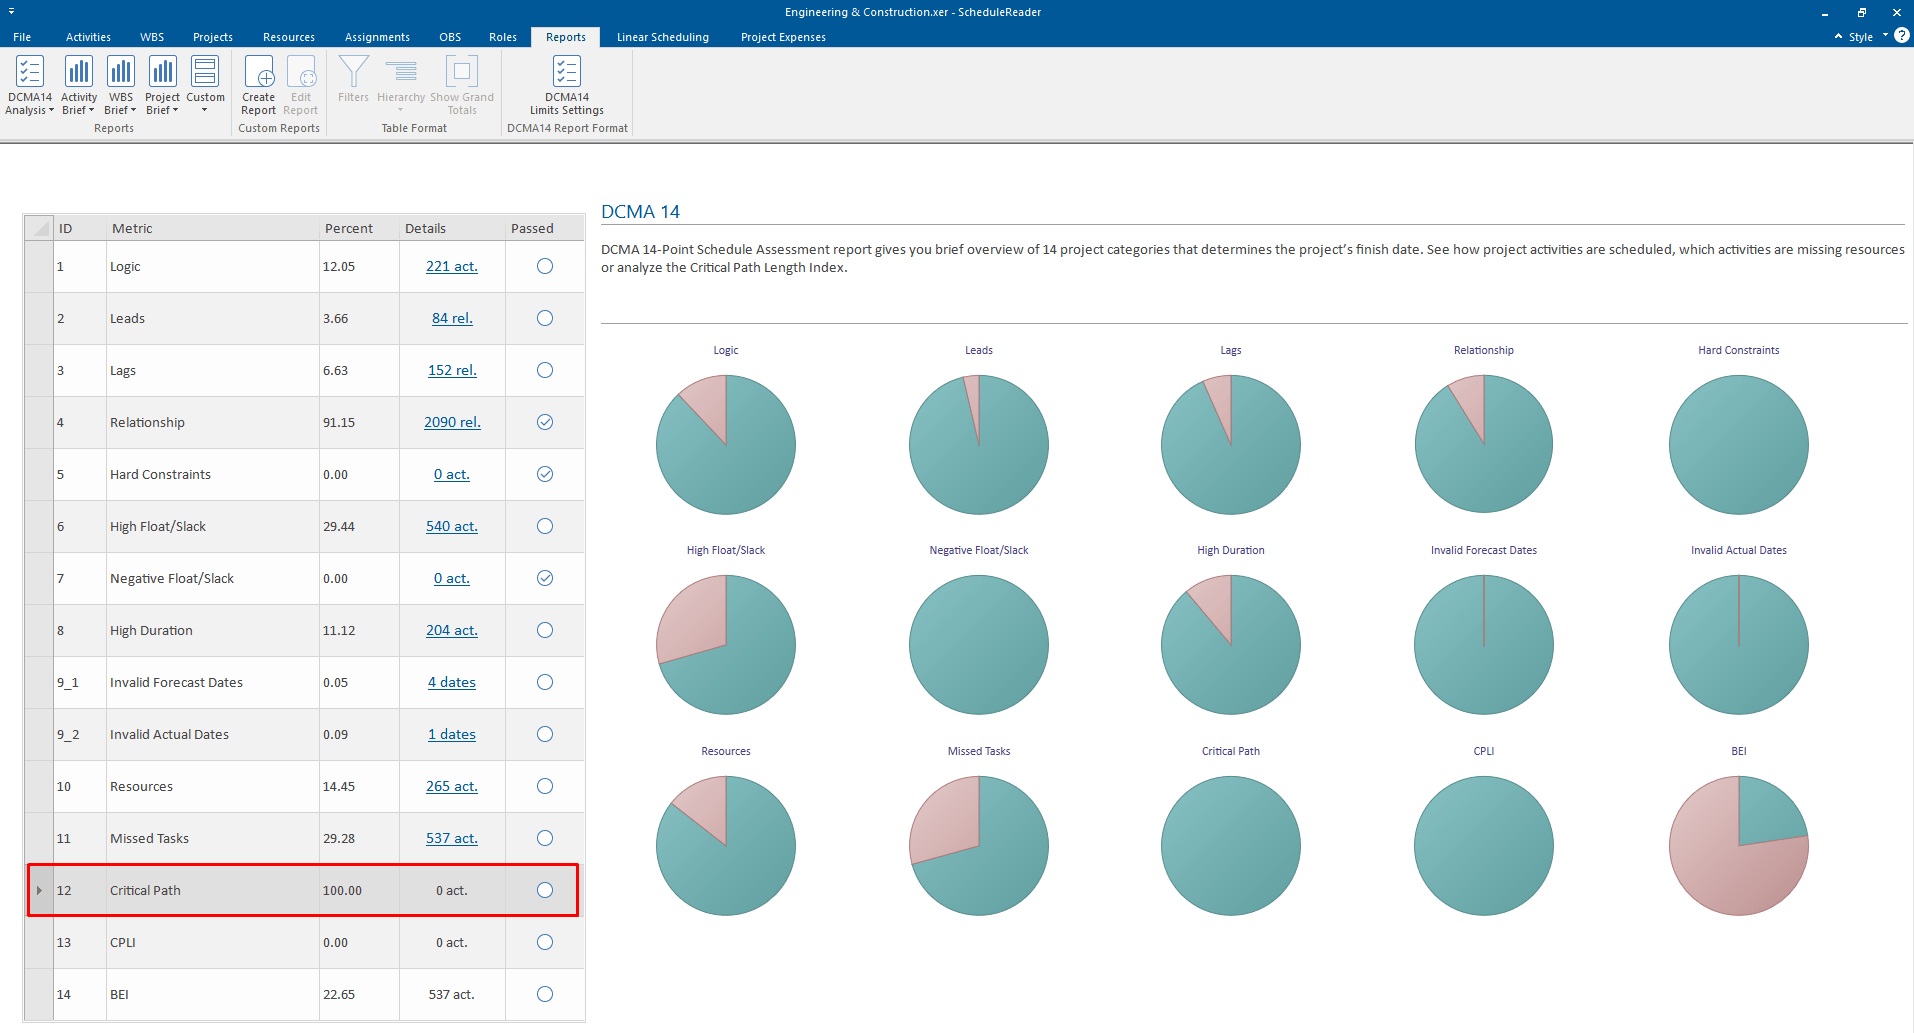
Task: Sort by the Passed column header
Action: [x=544, y=228]
